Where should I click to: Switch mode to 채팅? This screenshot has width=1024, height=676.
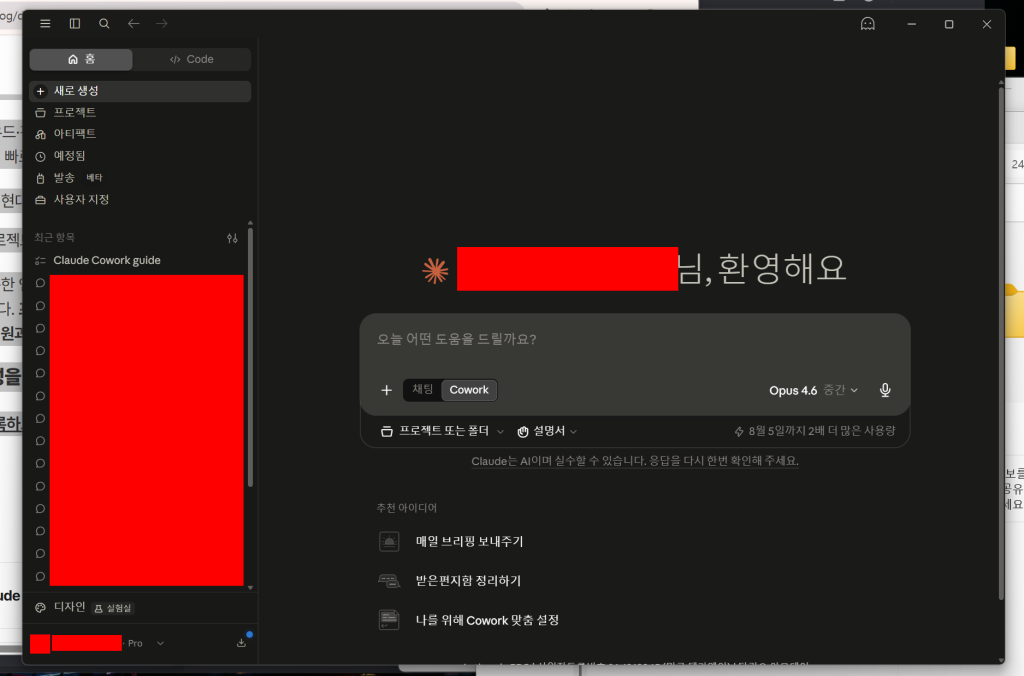pyautogui.click(x=423, y=390)
